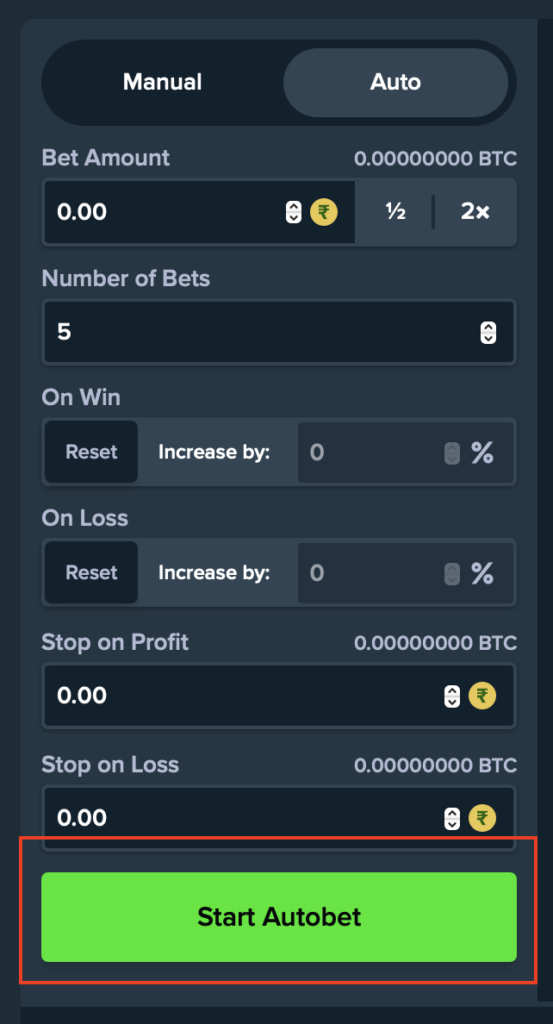This screenshot has width=553, height=1024.
Task: Click Stop on Loss stepper arrows
Action: pyautogui.click(x=452, y=818)
